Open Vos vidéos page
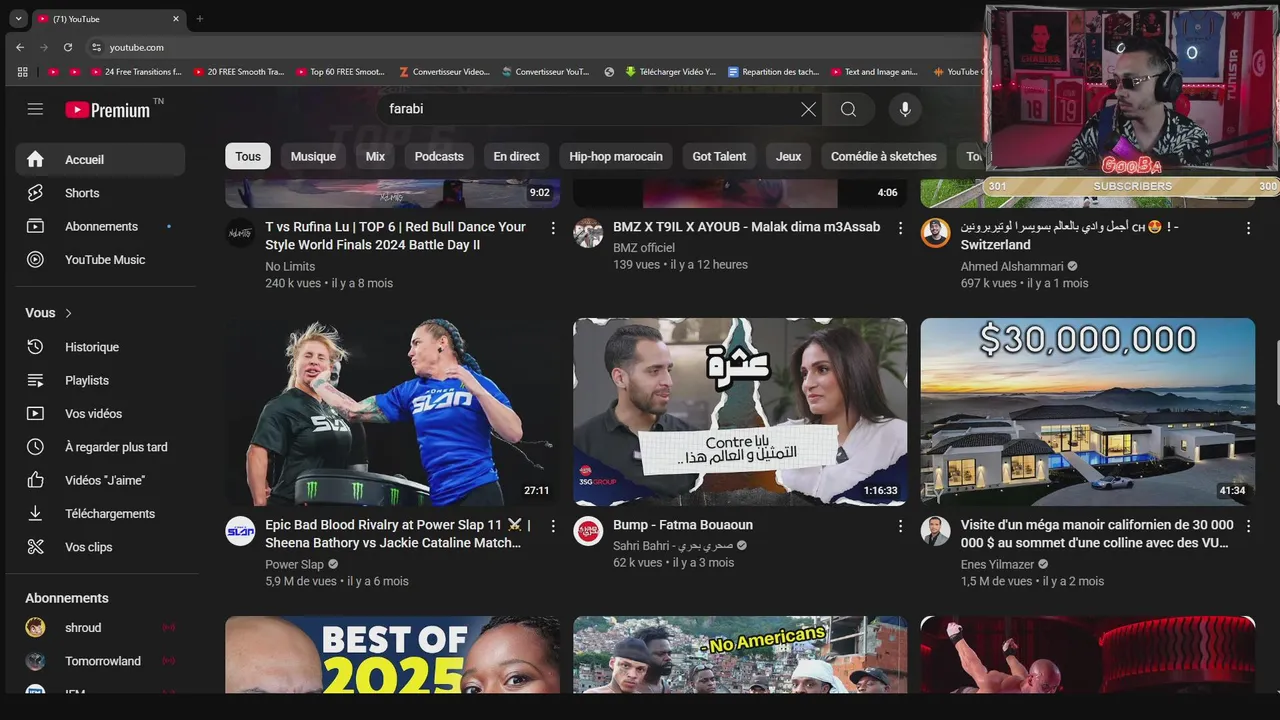Image resolution: width=1280 pixels, height=720 pixels. (x=100, y=413)
